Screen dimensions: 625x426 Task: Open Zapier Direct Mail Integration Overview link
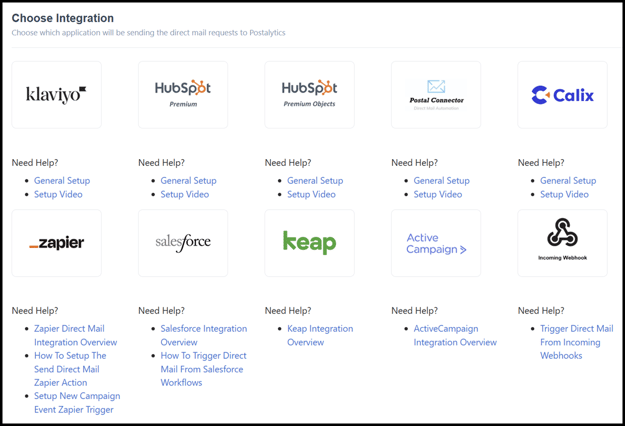(75, 335)
